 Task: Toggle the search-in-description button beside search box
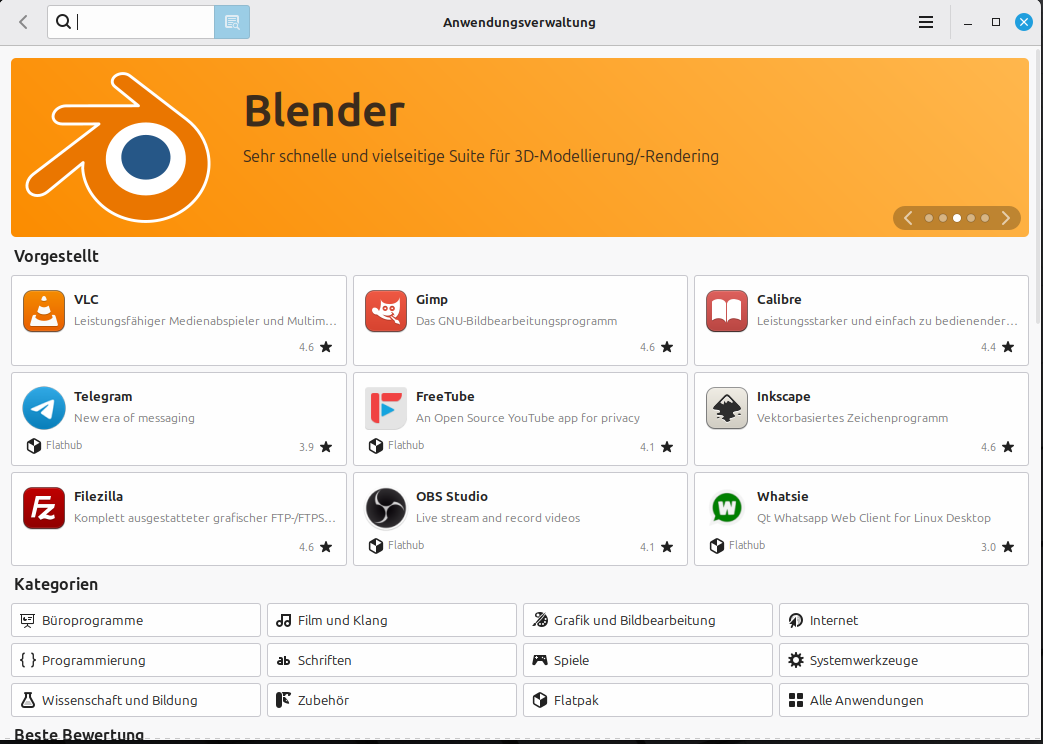[x=232, y=22]
